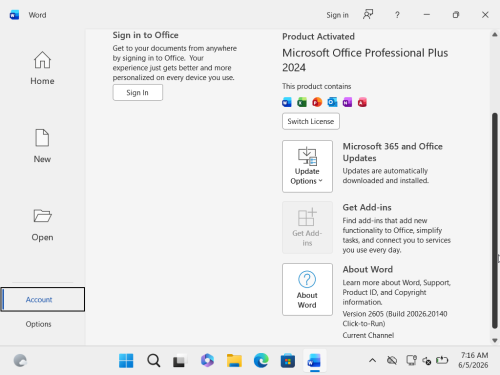Expand the Update Options dropdown
The image size is (500, 375).
point(307,166)
